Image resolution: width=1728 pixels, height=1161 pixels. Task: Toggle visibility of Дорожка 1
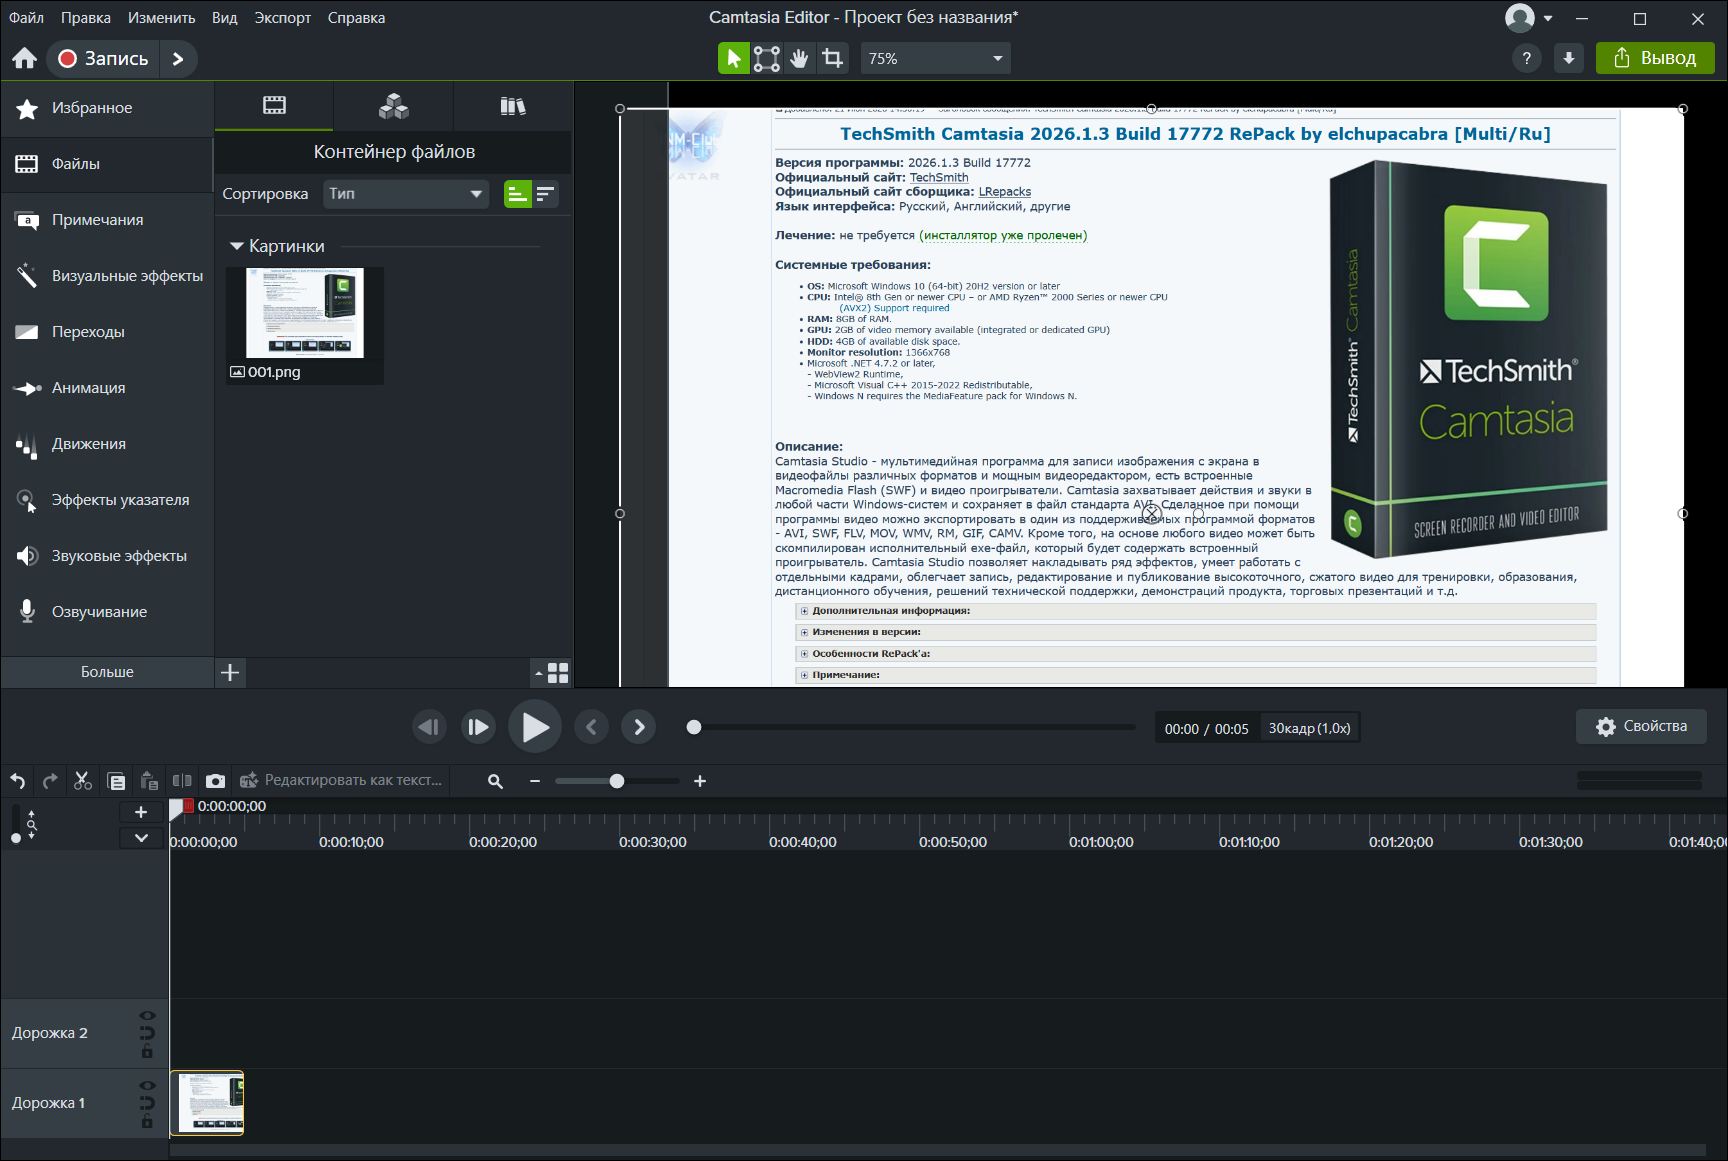click(x=147, y=1086)
